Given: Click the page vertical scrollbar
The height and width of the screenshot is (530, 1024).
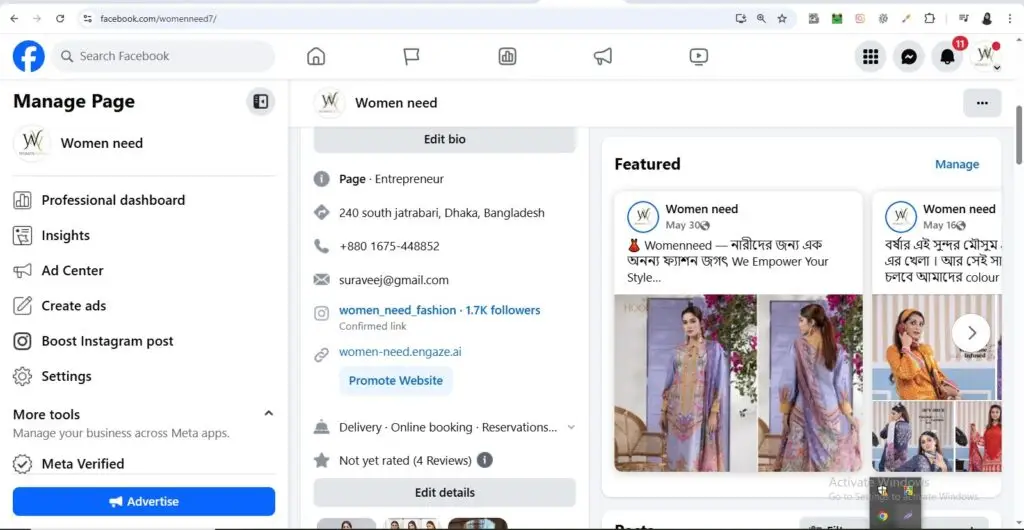Looking at the screenshot, I should 1019,135.
